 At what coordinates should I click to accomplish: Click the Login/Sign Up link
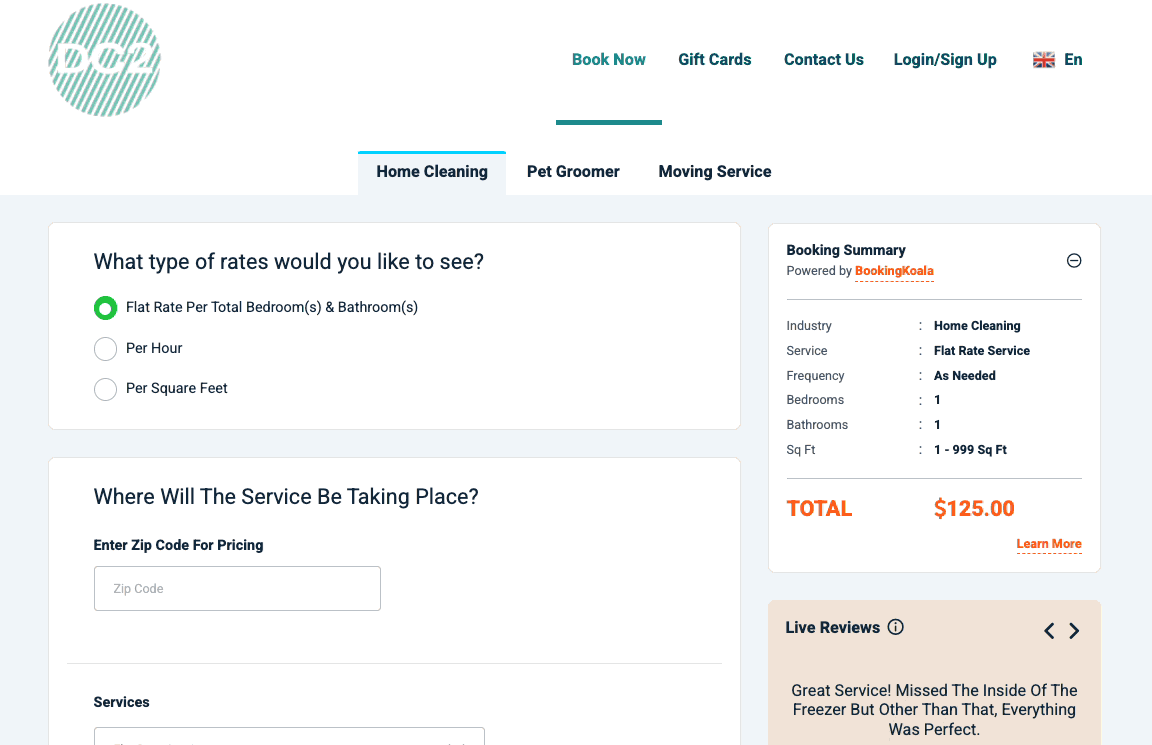click(x=945, y=60)
